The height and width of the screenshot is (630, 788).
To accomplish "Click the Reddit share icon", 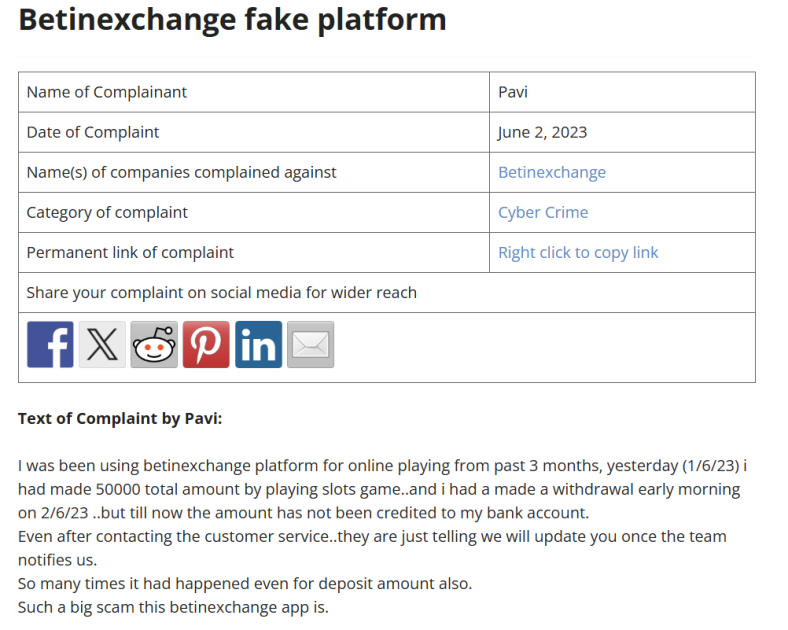I will pyautogui.click(x=154, y=345).
